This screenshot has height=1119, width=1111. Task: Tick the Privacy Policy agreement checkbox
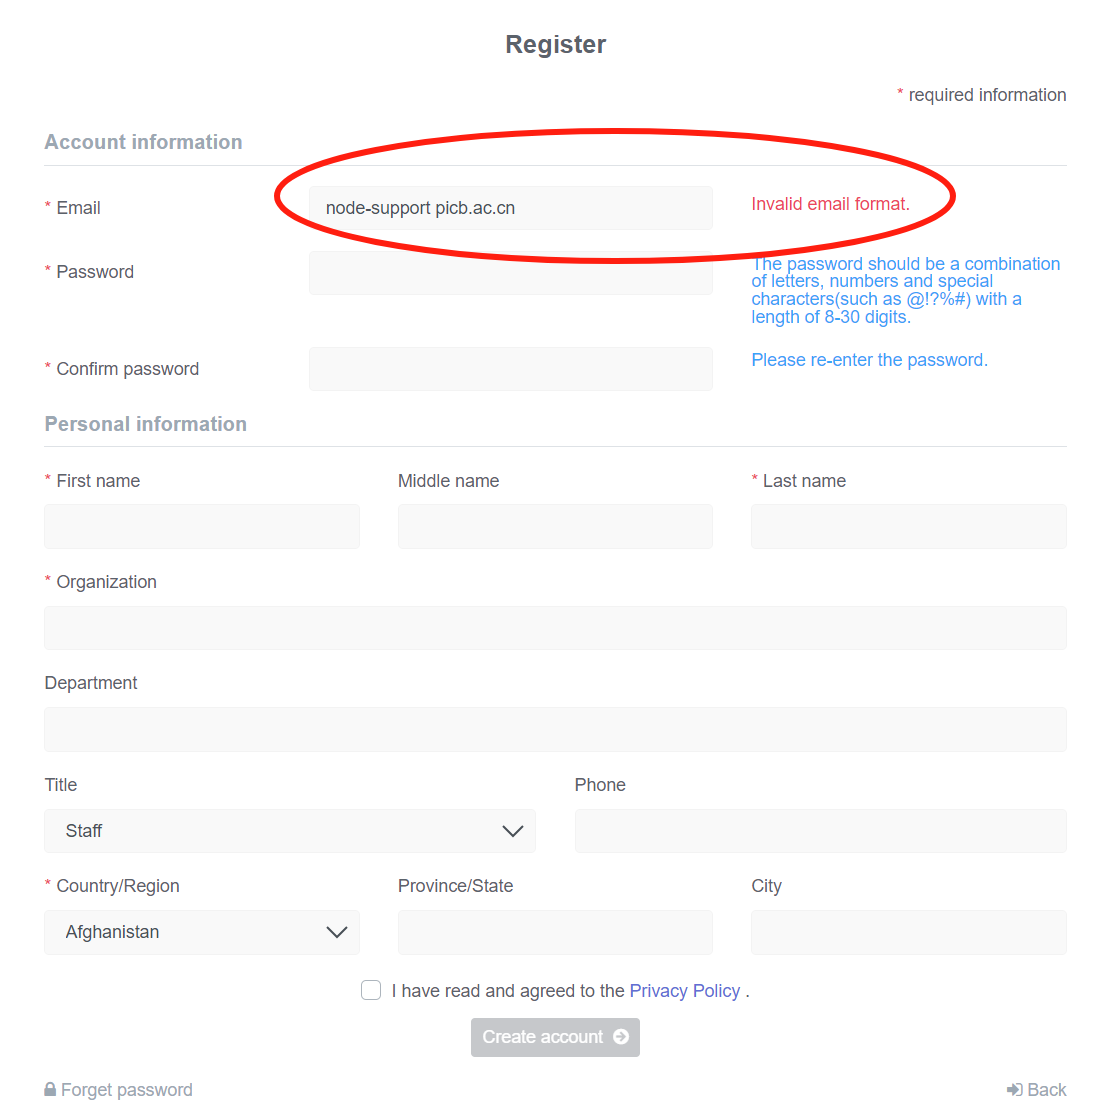click(371, 990)
